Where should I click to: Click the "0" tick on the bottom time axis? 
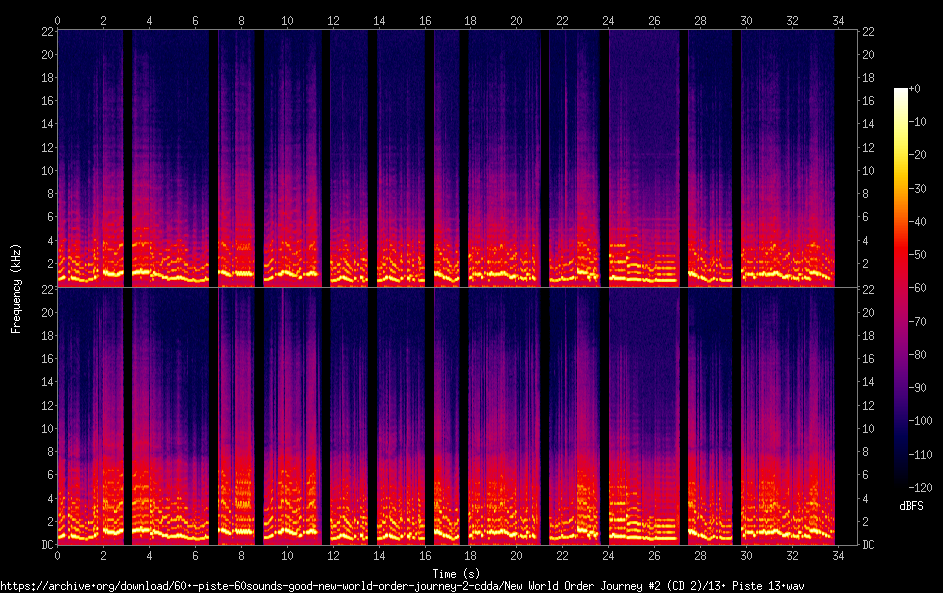pyautogui.click(x=57, y=556)
